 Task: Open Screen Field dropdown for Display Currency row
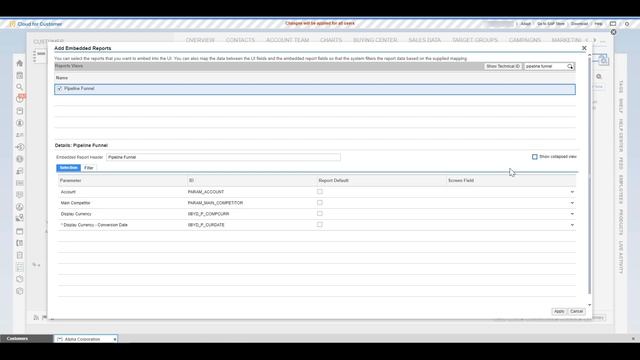(x=572, y=214)
